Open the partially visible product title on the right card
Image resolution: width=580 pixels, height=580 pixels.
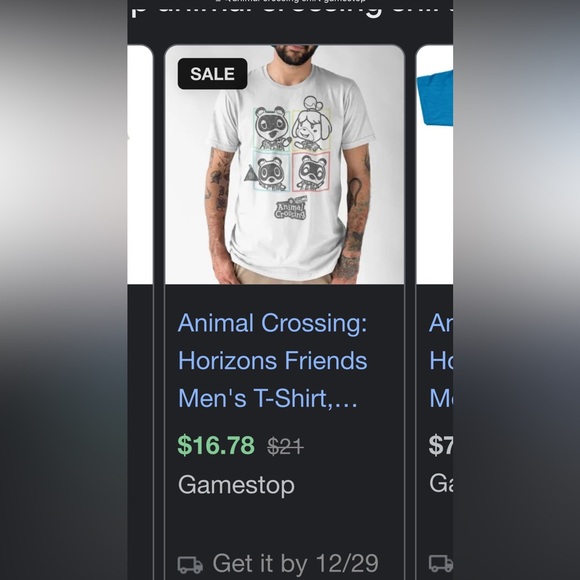(441, 361)
